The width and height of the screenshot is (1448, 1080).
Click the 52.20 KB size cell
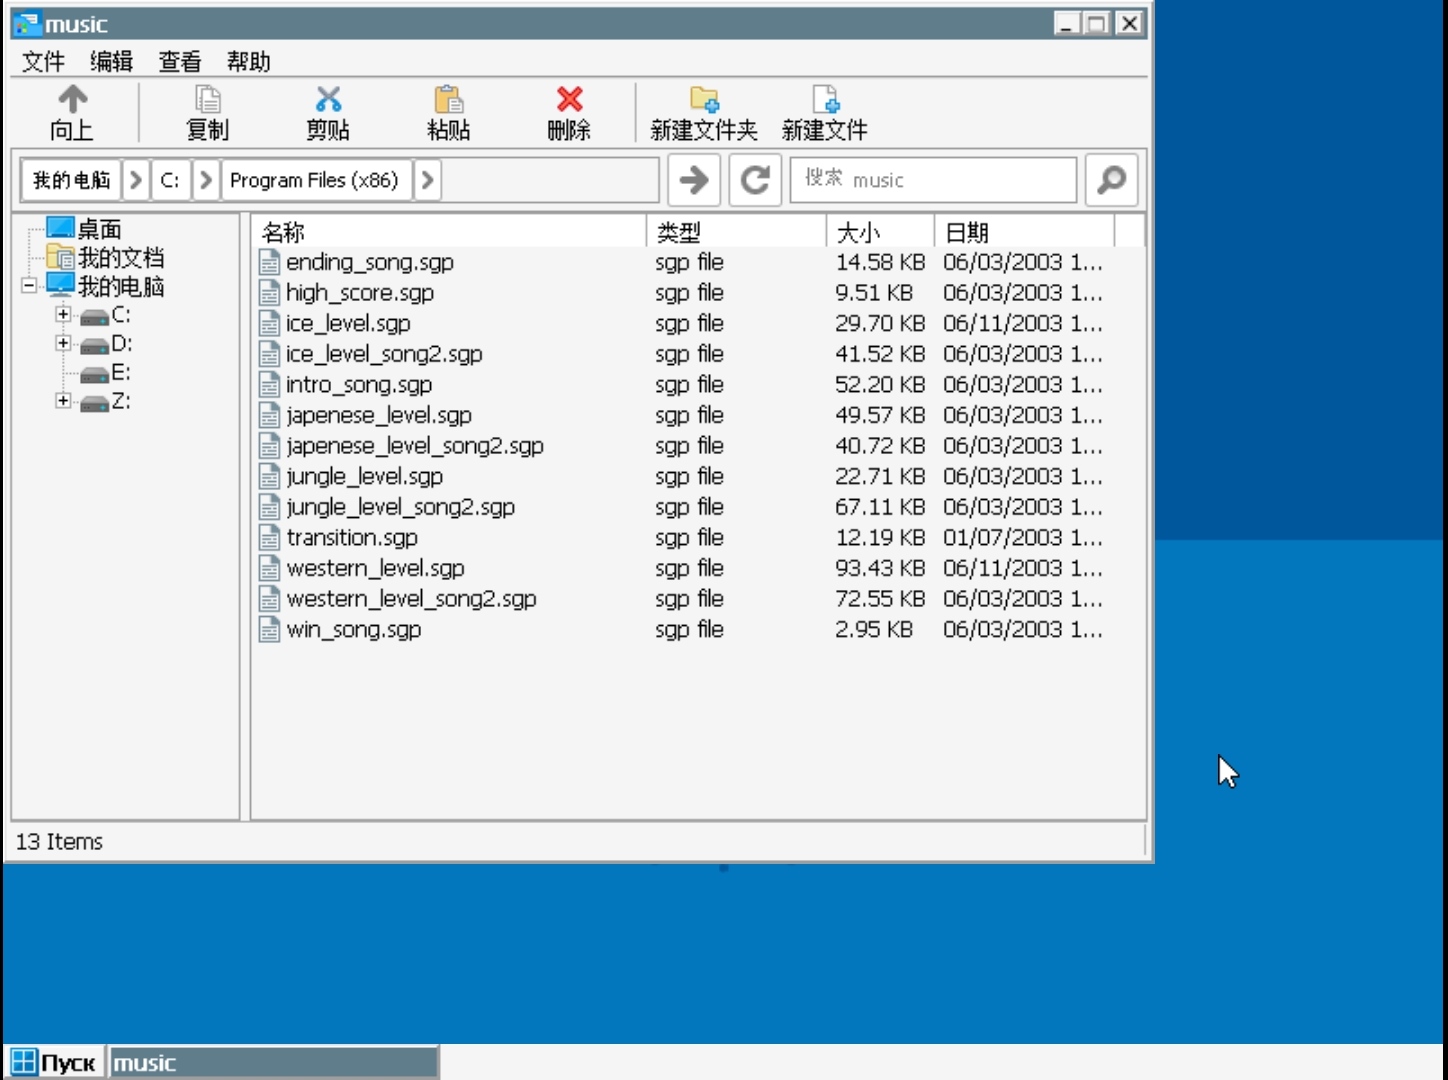point(880,385)
